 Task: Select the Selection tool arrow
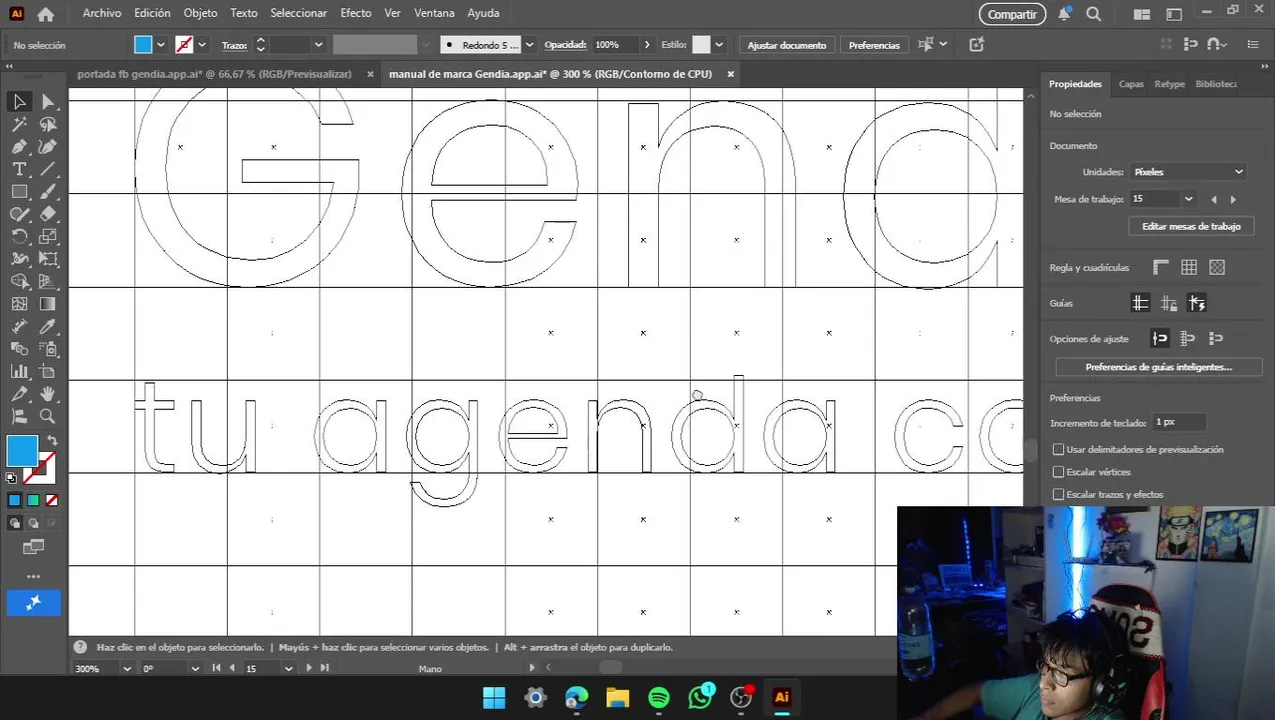click(x=19, y=101)
